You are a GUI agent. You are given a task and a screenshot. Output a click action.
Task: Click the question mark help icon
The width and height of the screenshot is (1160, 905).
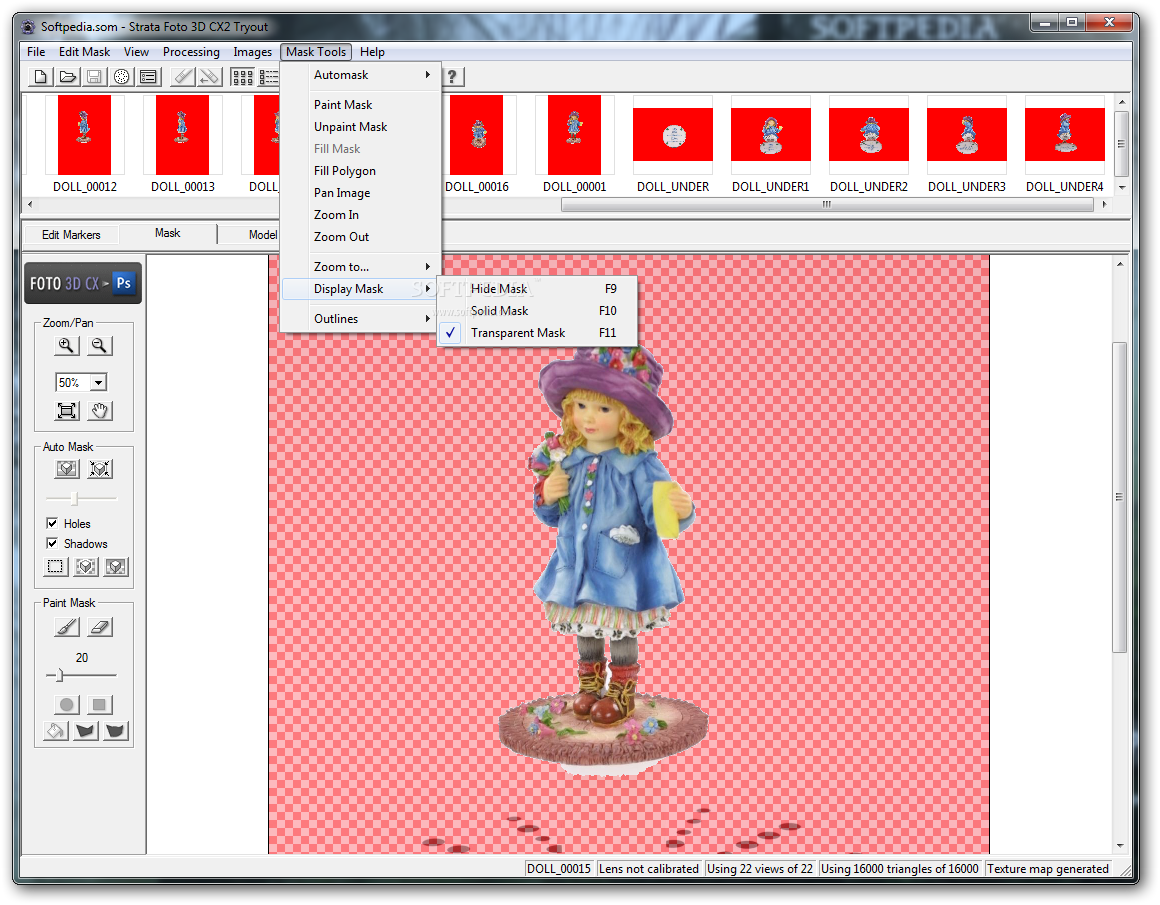[452, 76]
